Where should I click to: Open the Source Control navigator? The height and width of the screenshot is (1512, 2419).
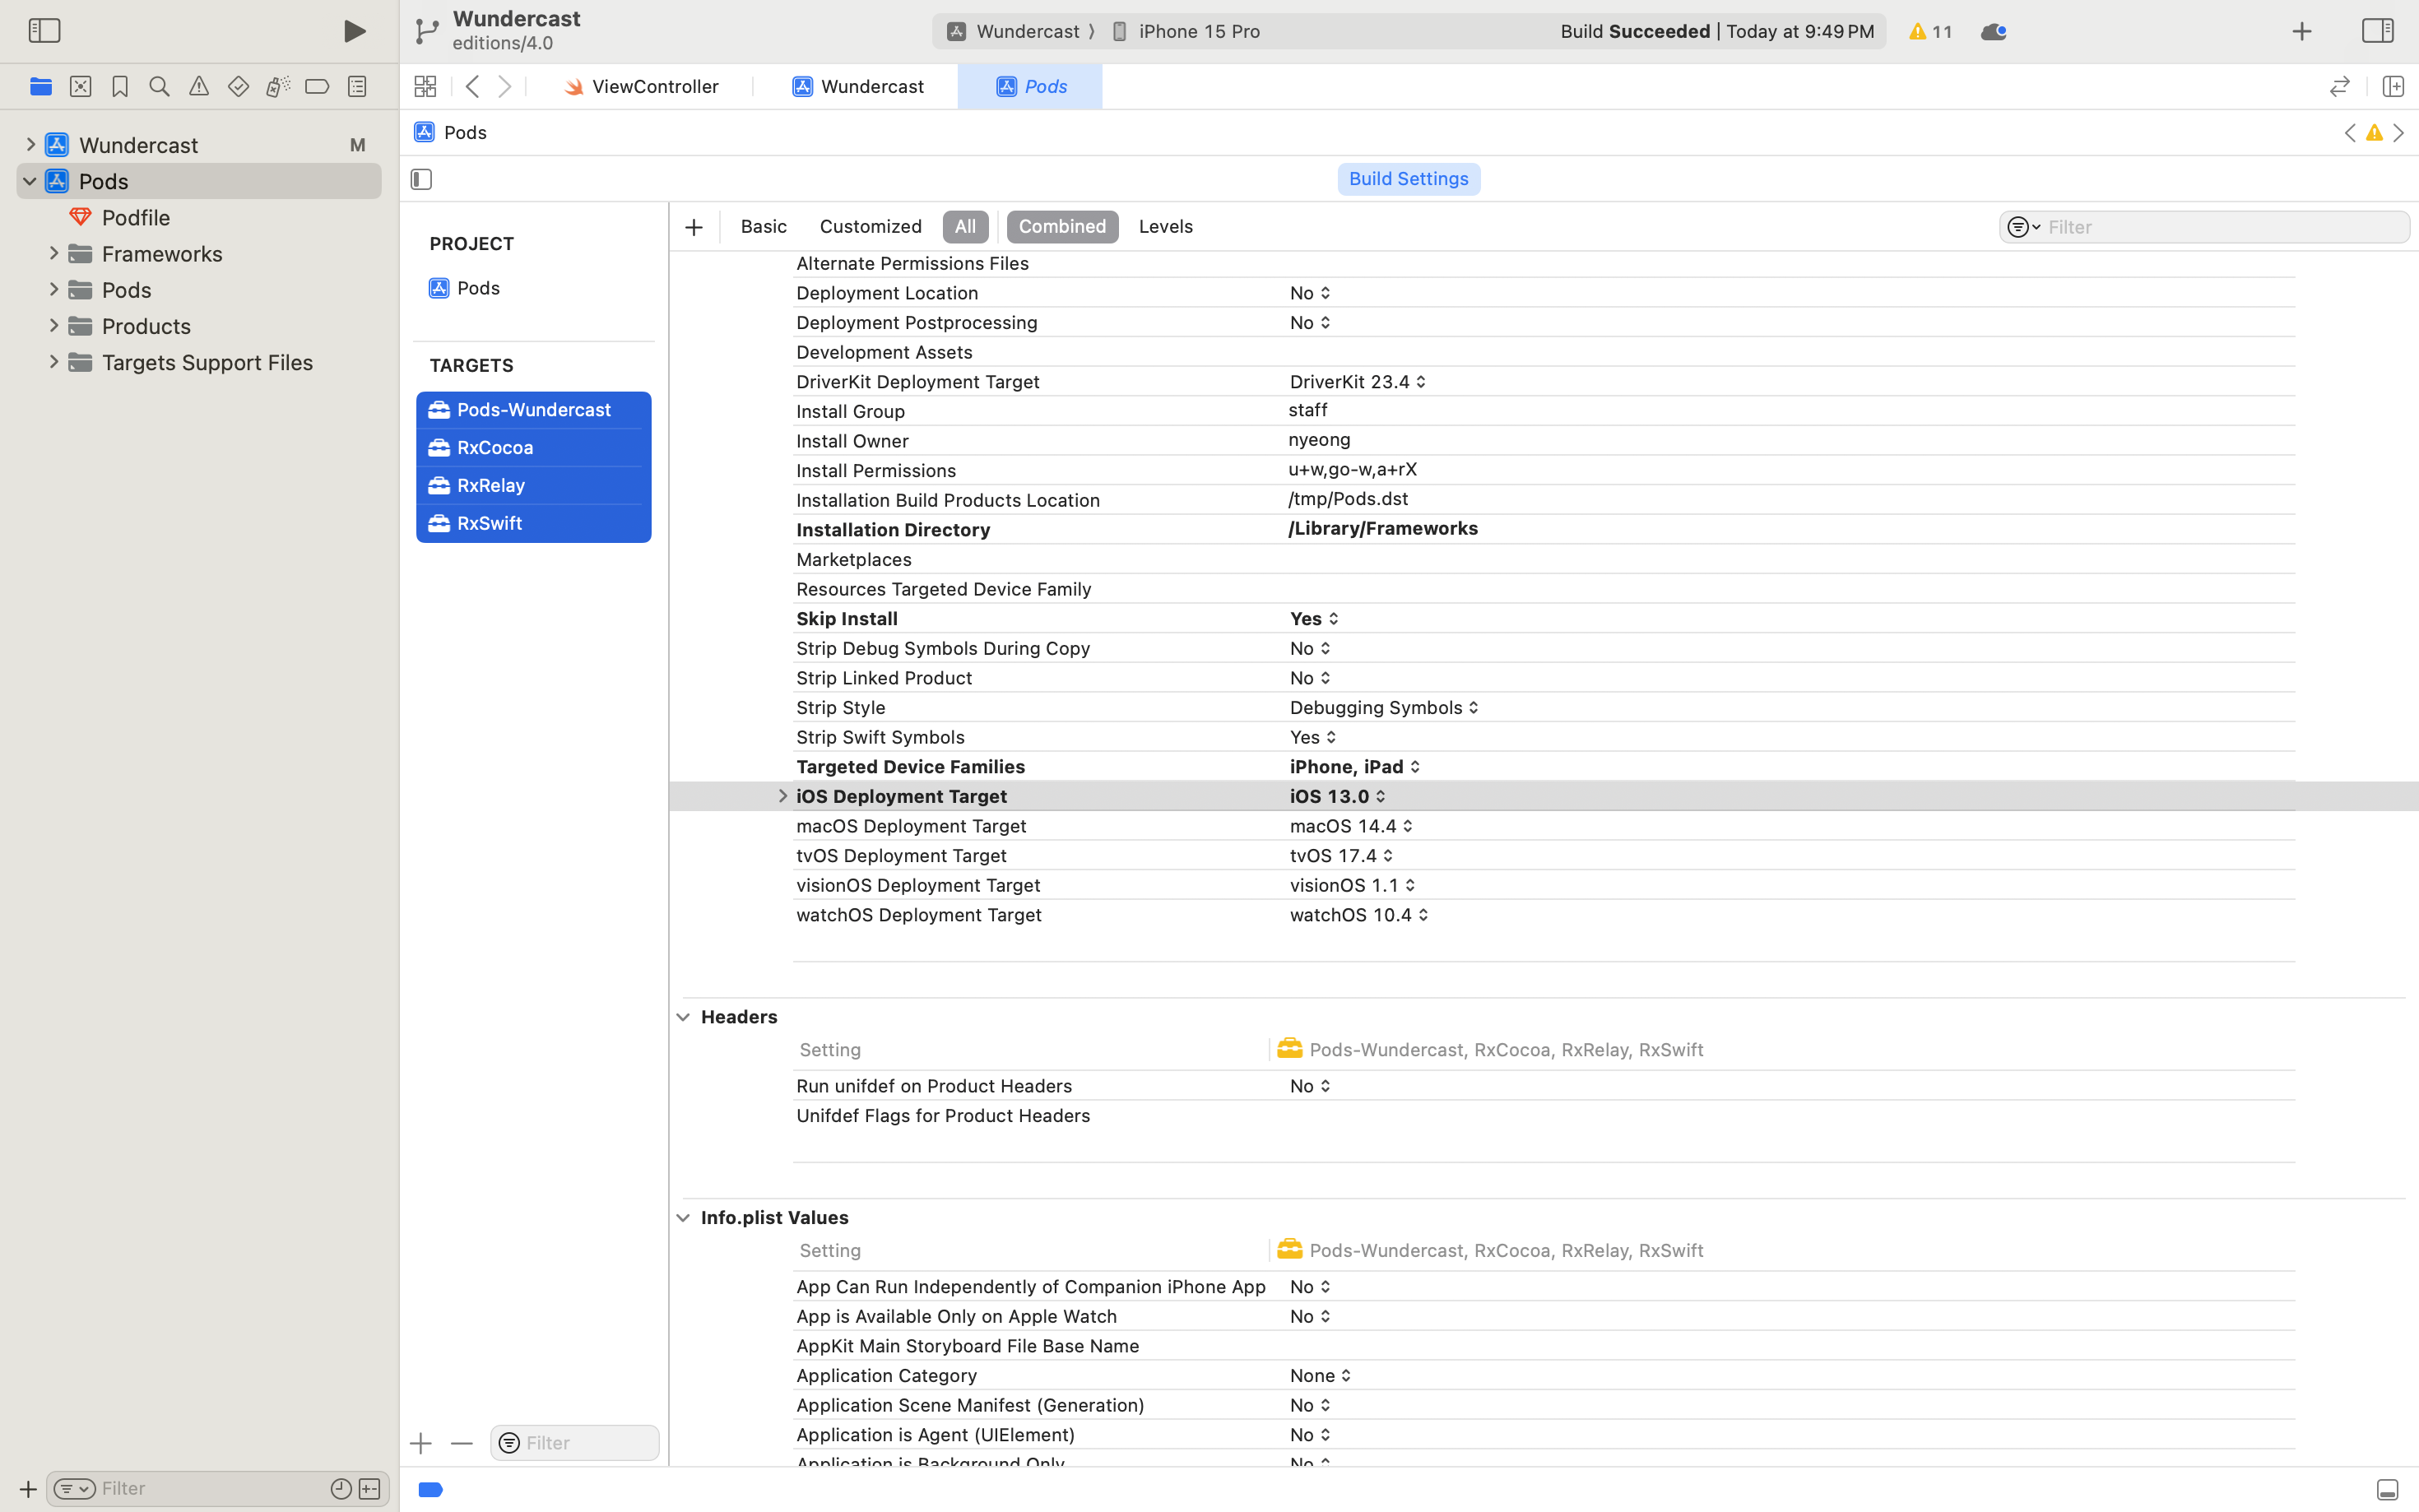(x=81, y=87)
